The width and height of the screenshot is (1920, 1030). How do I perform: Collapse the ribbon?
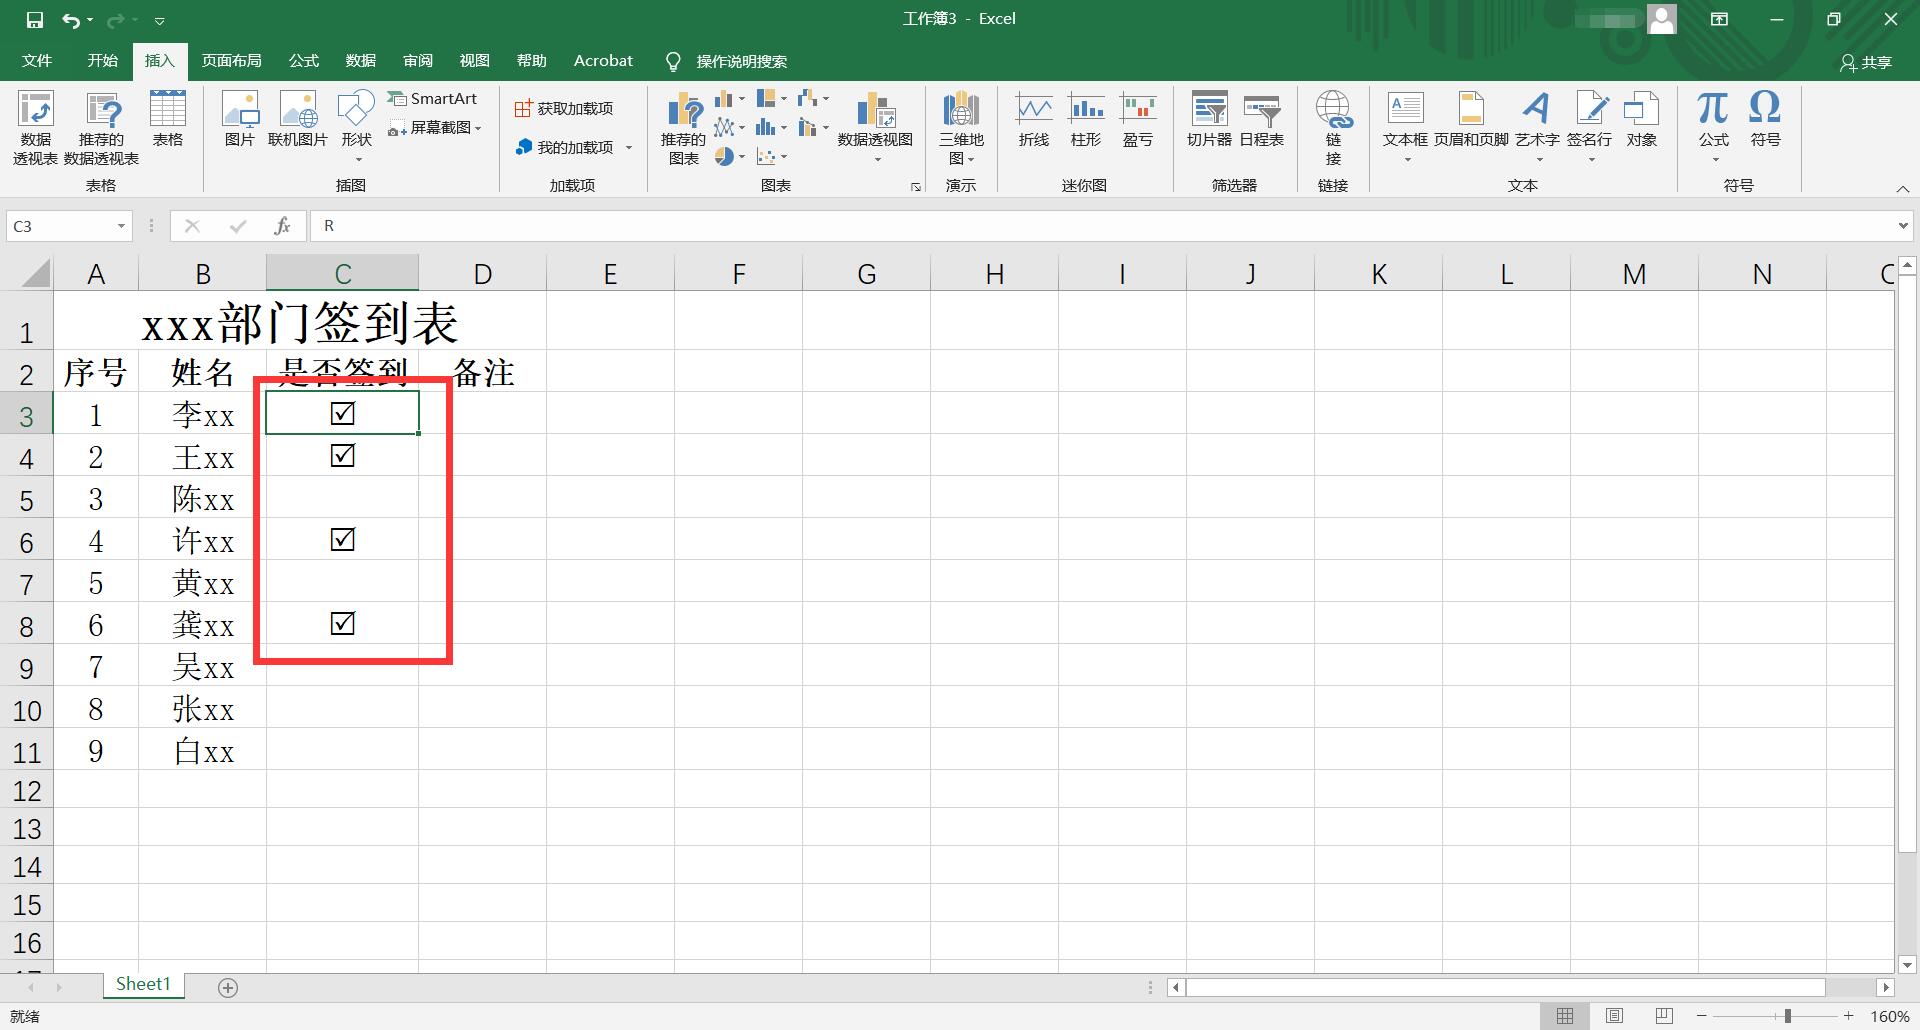[1902, 188]
